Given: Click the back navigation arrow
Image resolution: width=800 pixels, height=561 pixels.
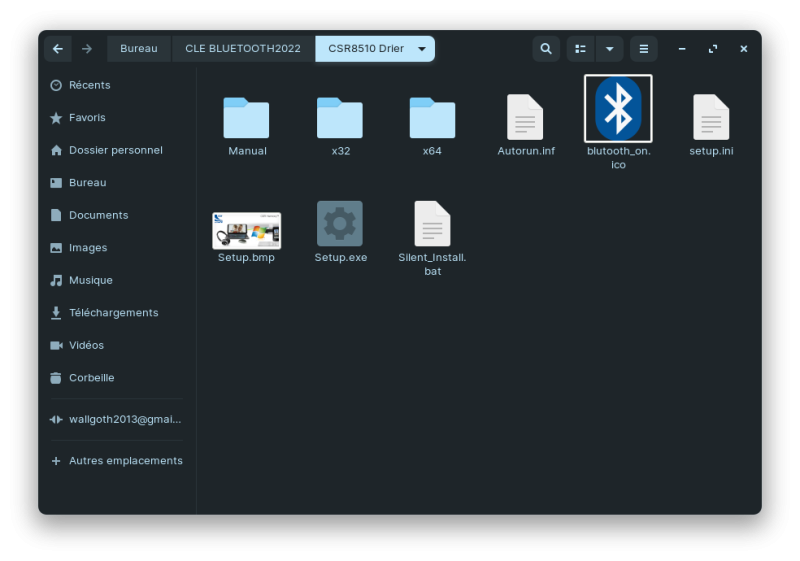Looking at the screenshot, I should pos(57,49).
